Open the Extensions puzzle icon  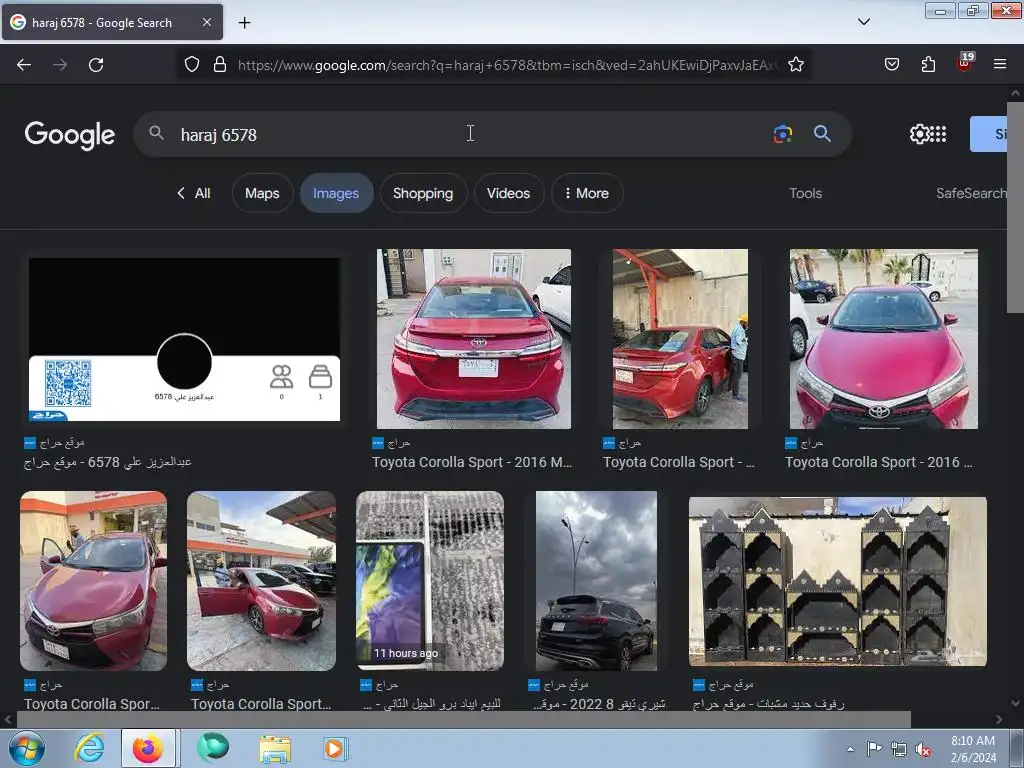928,64
